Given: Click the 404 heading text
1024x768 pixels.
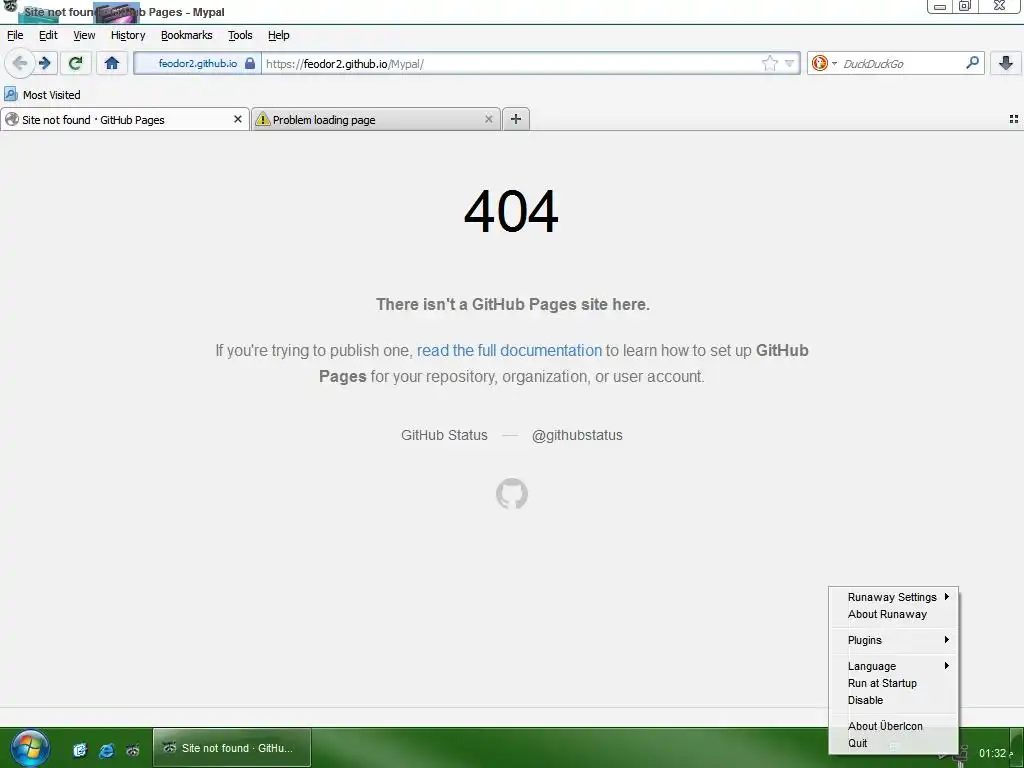Looking at the screenshot, I should (x=511, y=211).
